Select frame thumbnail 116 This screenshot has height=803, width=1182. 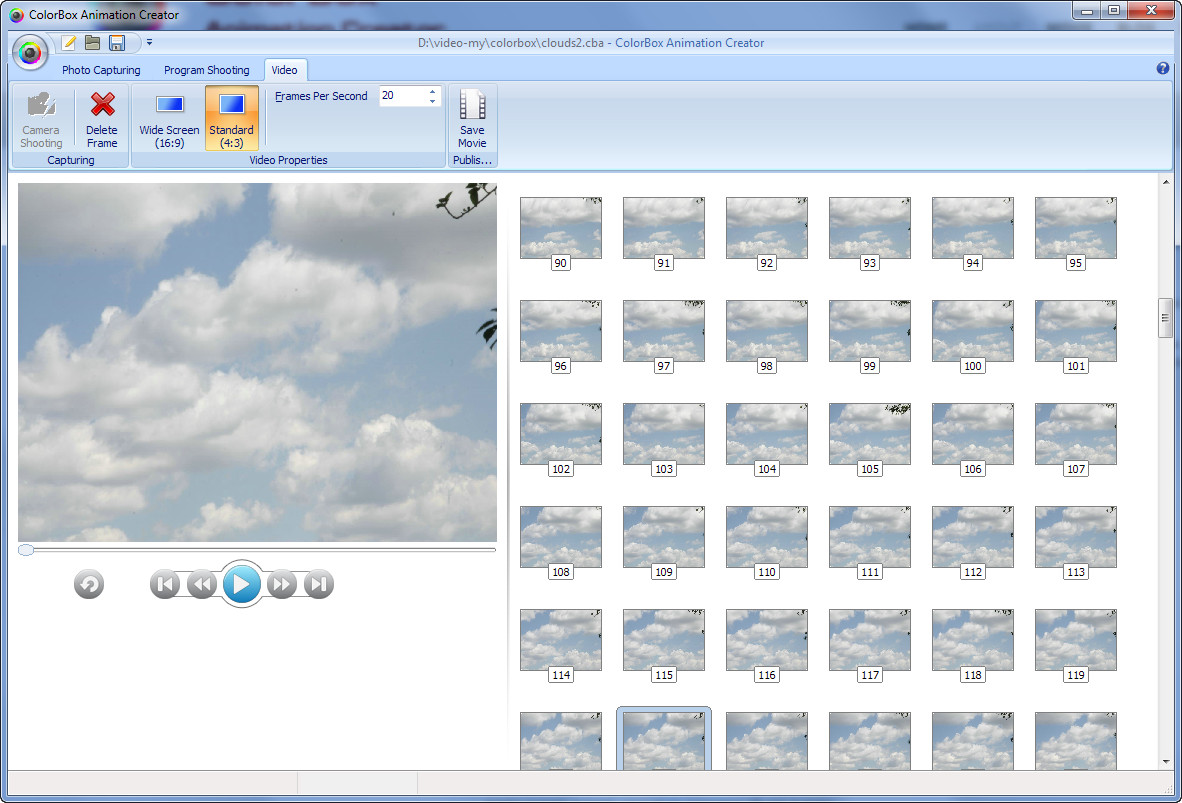point(767,640)
